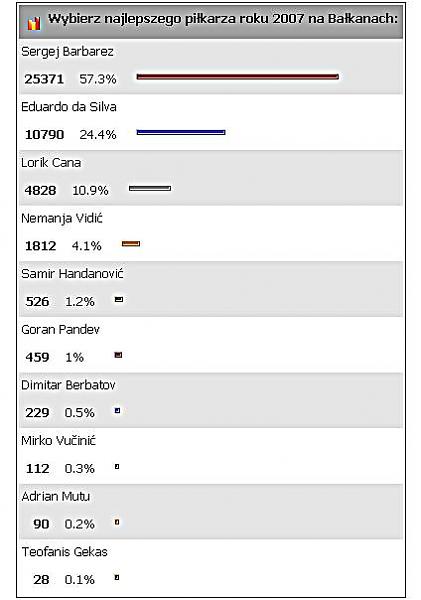
Task: Select Teofanis Gekas name
Action: 64,552
